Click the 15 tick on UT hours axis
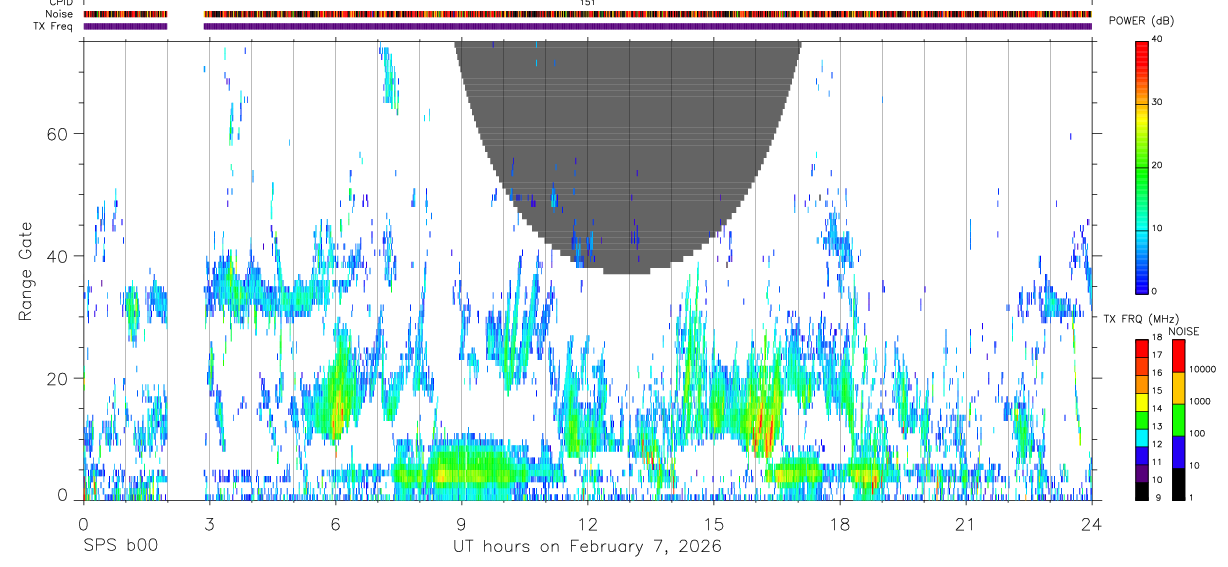Viewport: 1228px width, 567px height. click(x=713, y=524)
